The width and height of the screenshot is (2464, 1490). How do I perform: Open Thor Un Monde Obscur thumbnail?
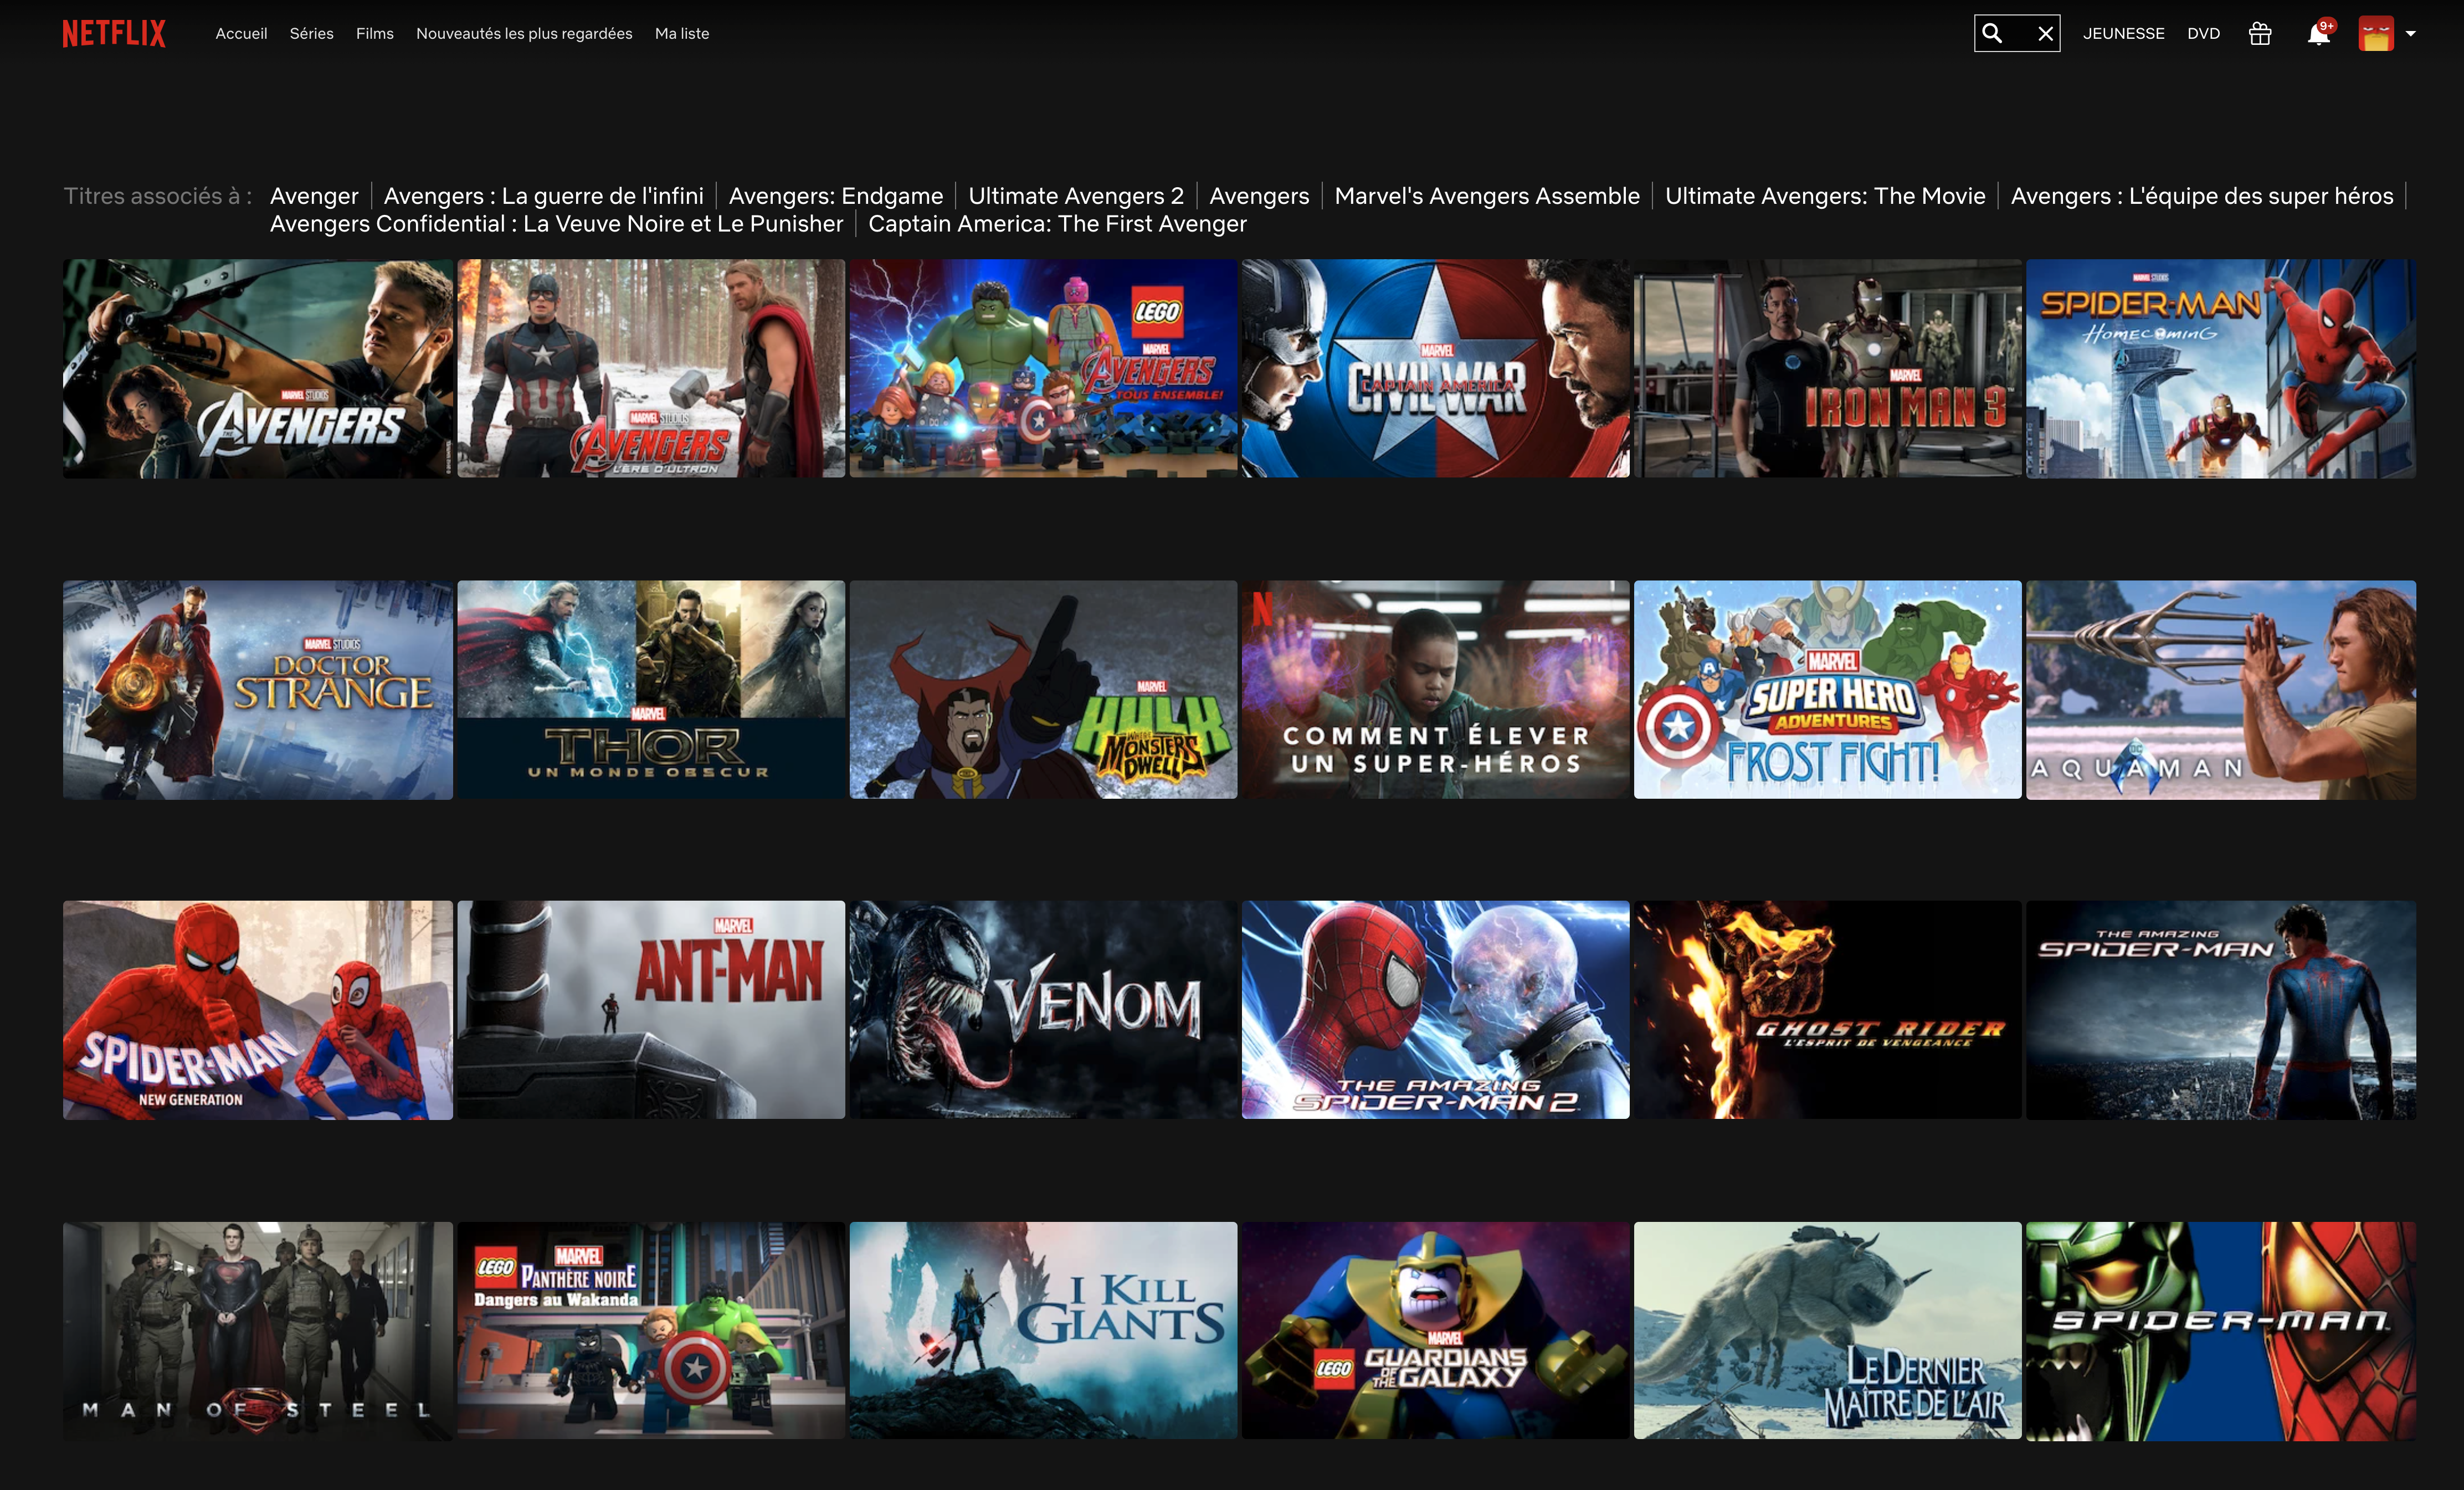pos(651,690)
